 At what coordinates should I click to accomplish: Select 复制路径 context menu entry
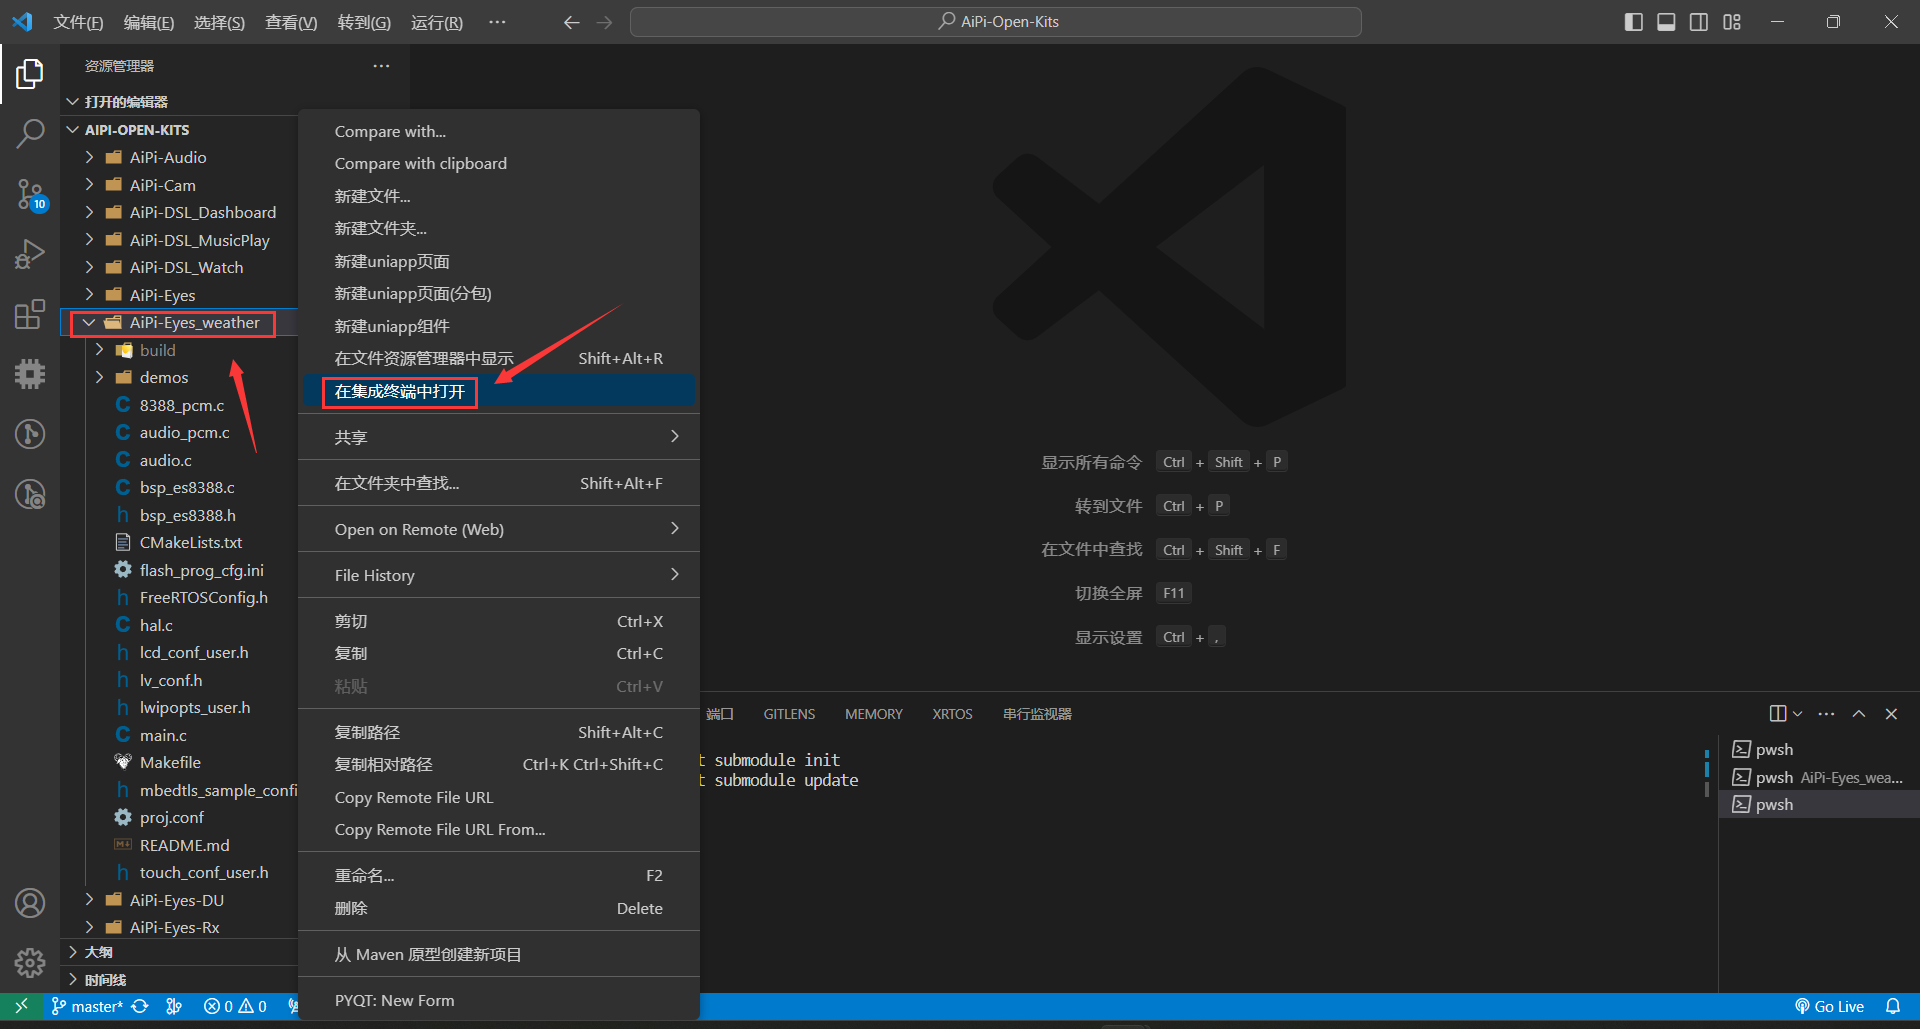point(499,732)
